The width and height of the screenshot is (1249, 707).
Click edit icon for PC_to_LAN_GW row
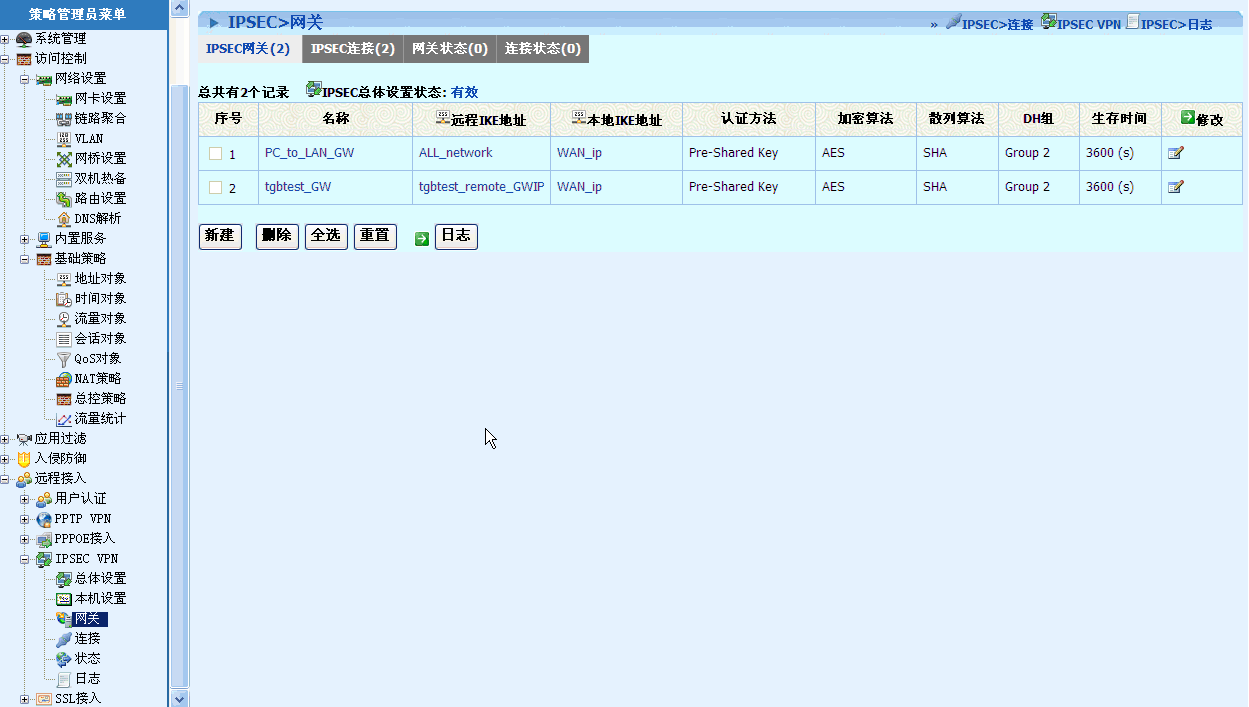tap(1175, 153)
